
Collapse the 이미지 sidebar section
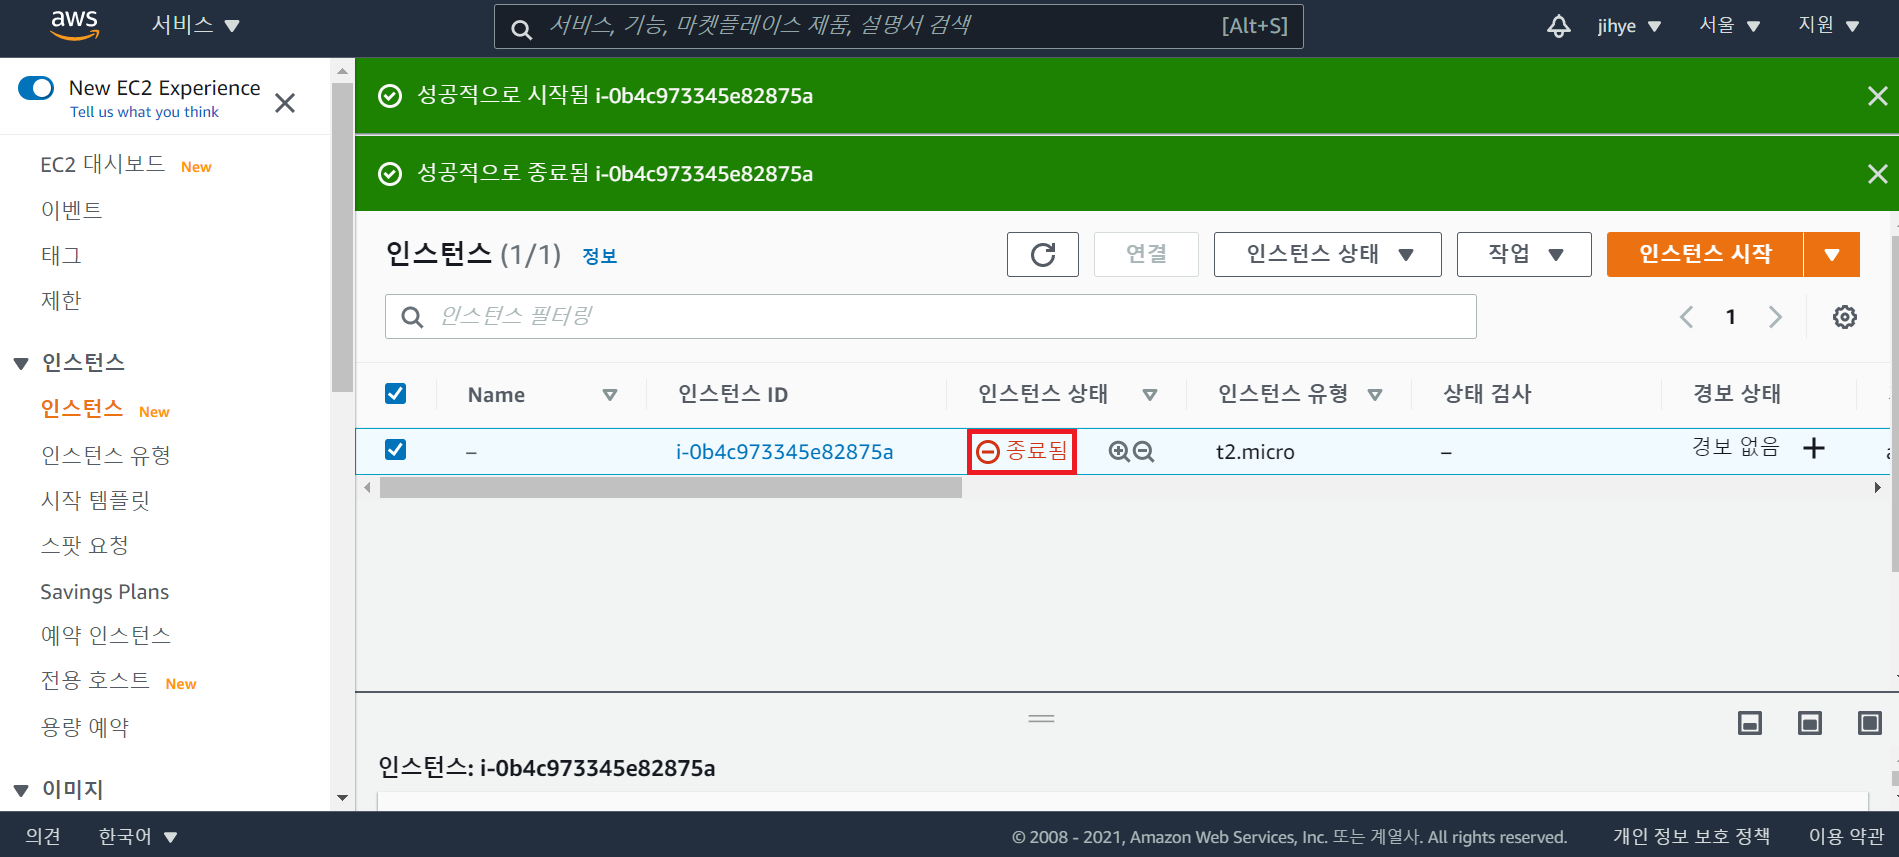click(x=21, y=790)
